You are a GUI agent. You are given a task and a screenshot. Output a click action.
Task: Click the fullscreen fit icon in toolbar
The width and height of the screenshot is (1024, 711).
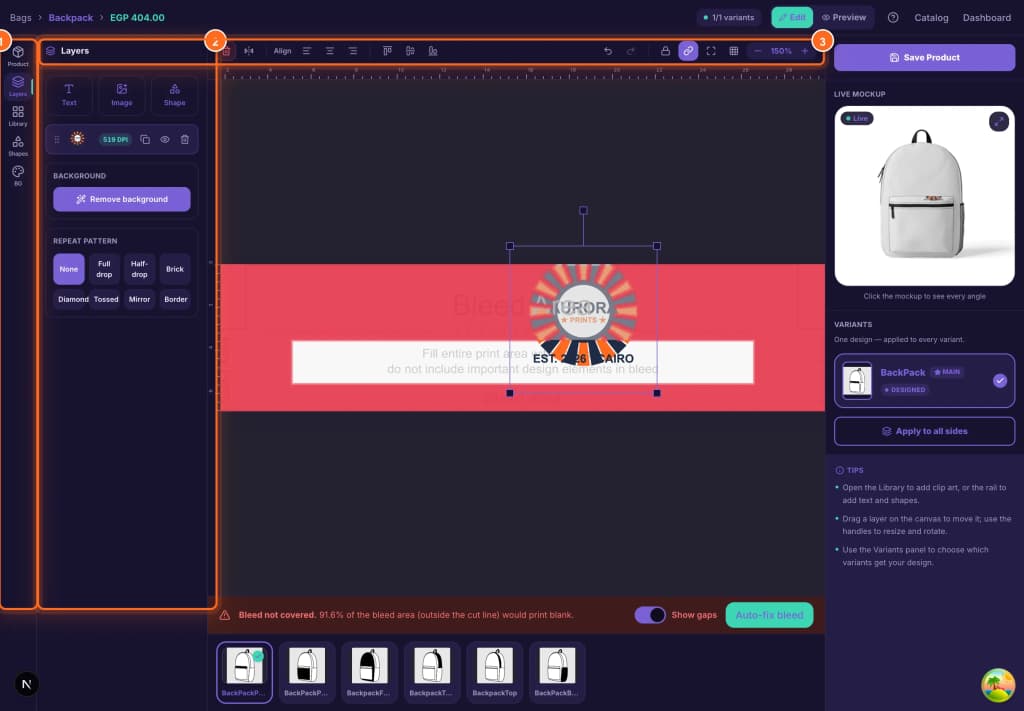click(x=711, y=51)
